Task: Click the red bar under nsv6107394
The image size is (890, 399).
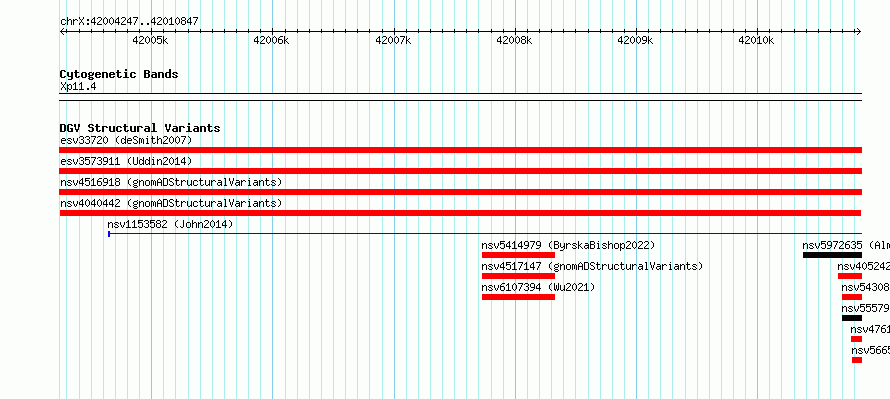Action: [x=518, y=297]
